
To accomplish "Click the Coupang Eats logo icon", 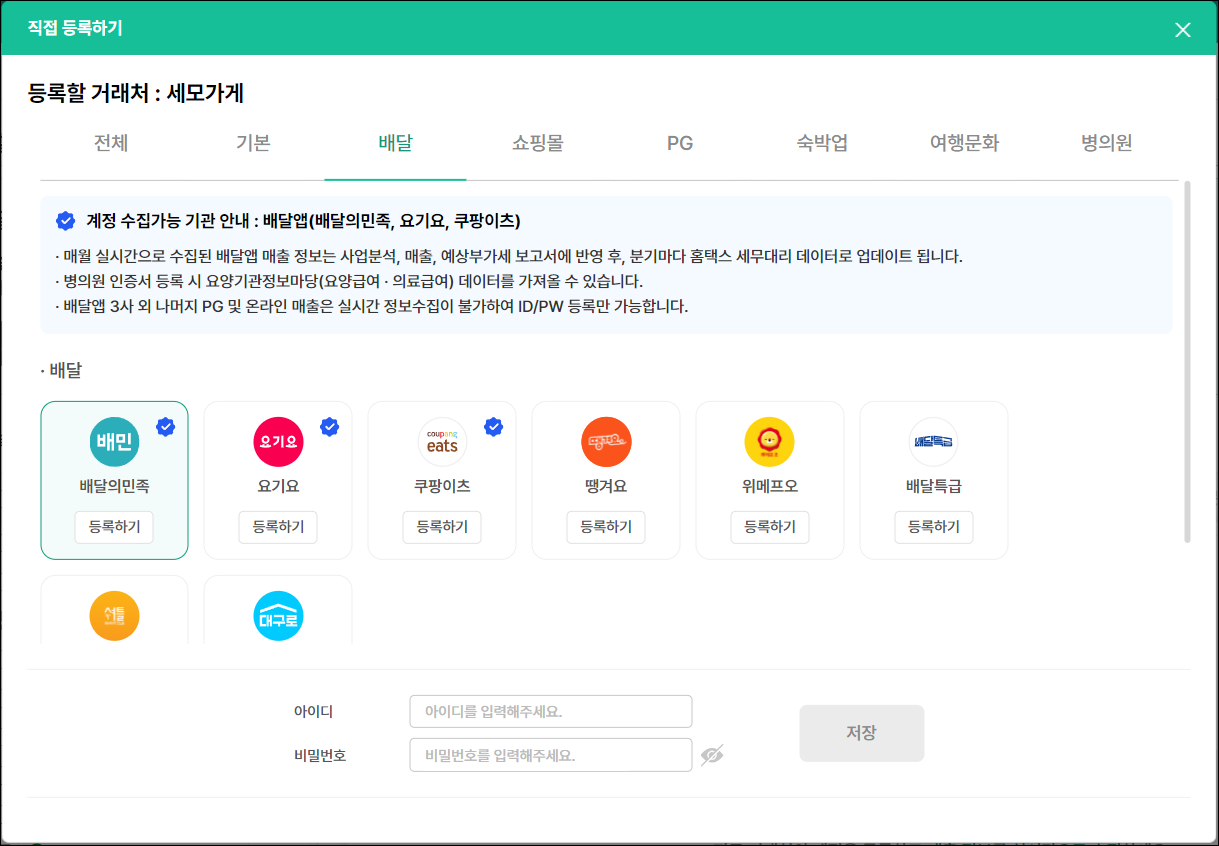I will click(x=442, y=442).
